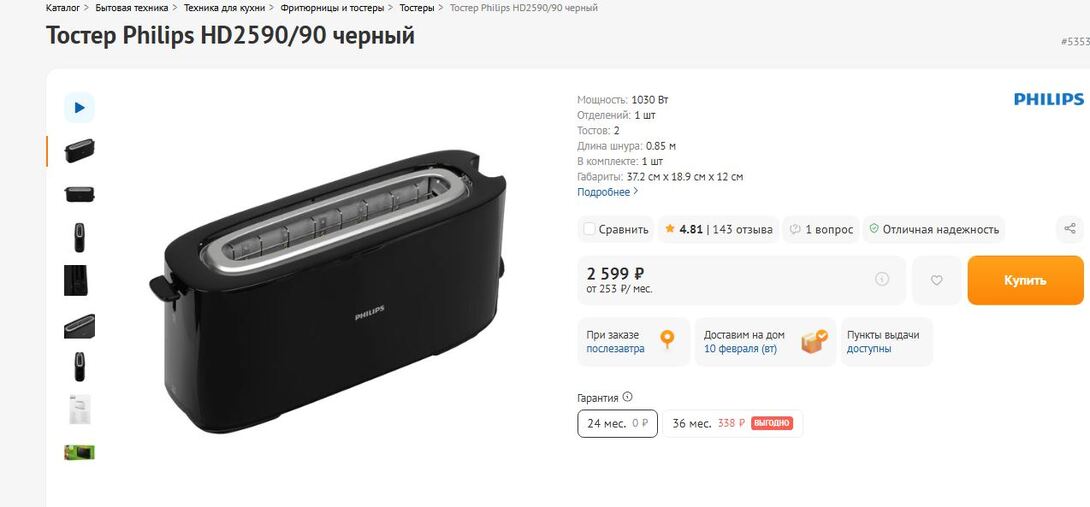Go to Тостеры breadcrumb category
Screen dimensions: 1090x507
(417, 8)
